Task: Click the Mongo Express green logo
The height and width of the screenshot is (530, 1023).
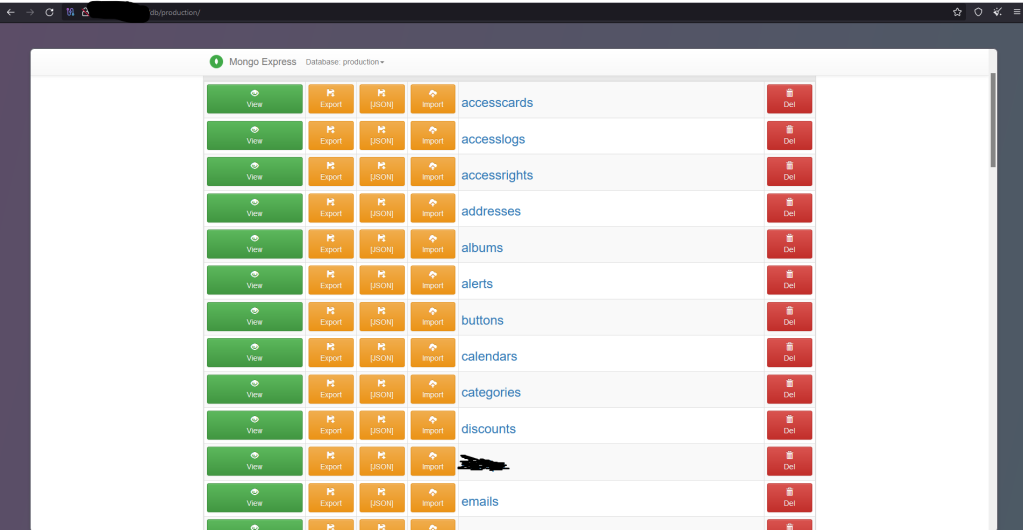Action: (x=216, y=61)
